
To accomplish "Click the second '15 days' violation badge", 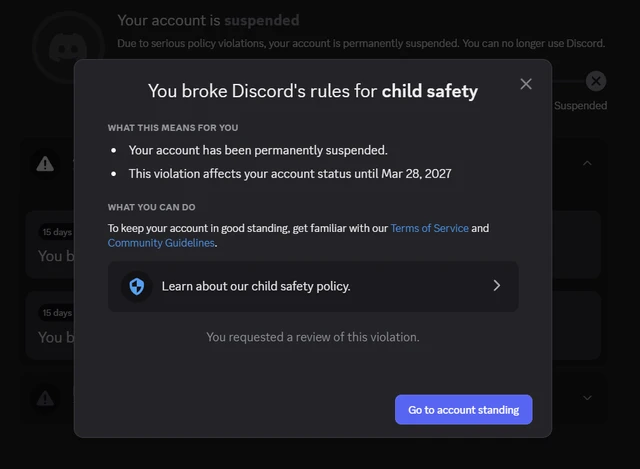I will point(56,313).
